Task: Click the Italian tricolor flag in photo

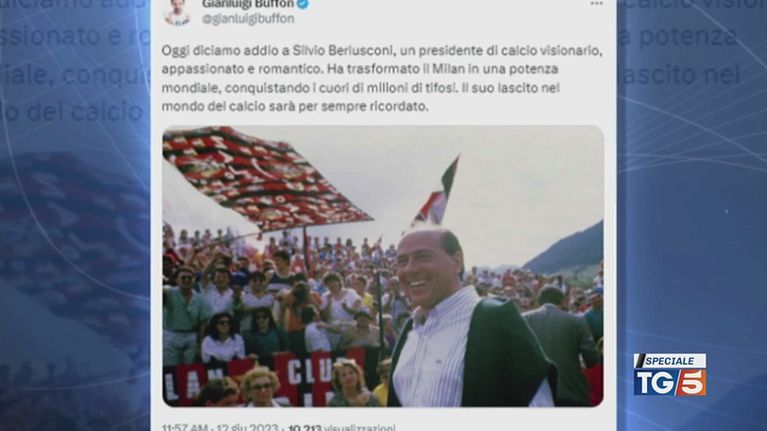Action: click(x=436, y=193)
